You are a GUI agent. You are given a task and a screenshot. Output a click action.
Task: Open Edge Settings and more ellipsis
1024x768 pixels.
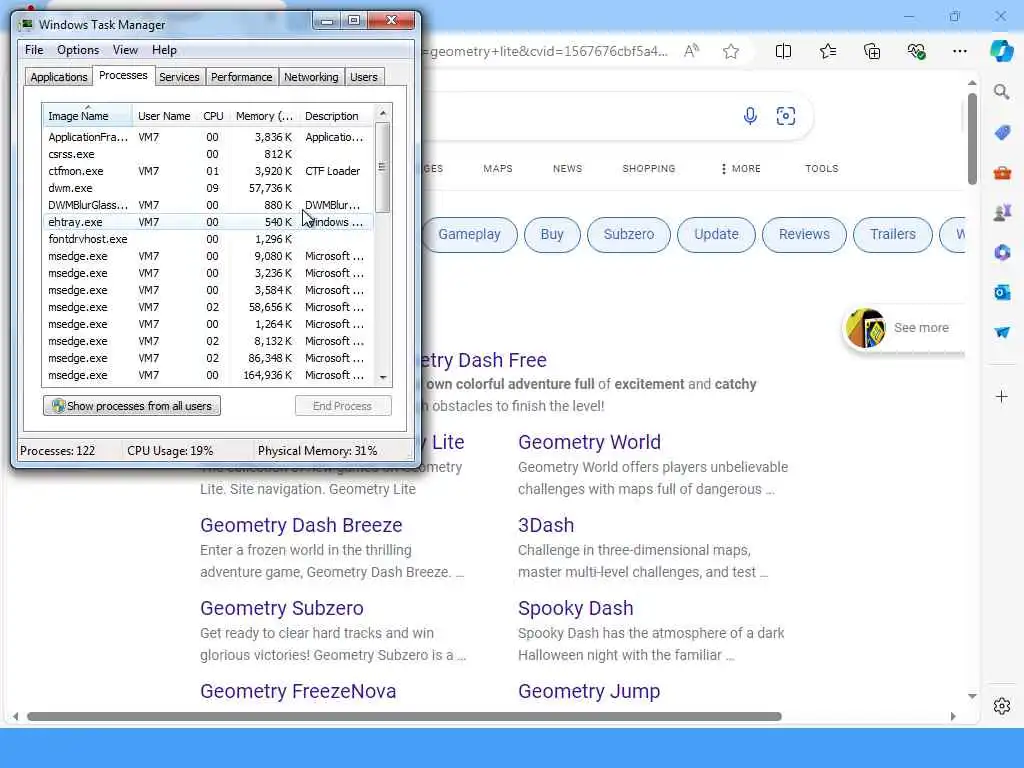[x=959, y=51]
